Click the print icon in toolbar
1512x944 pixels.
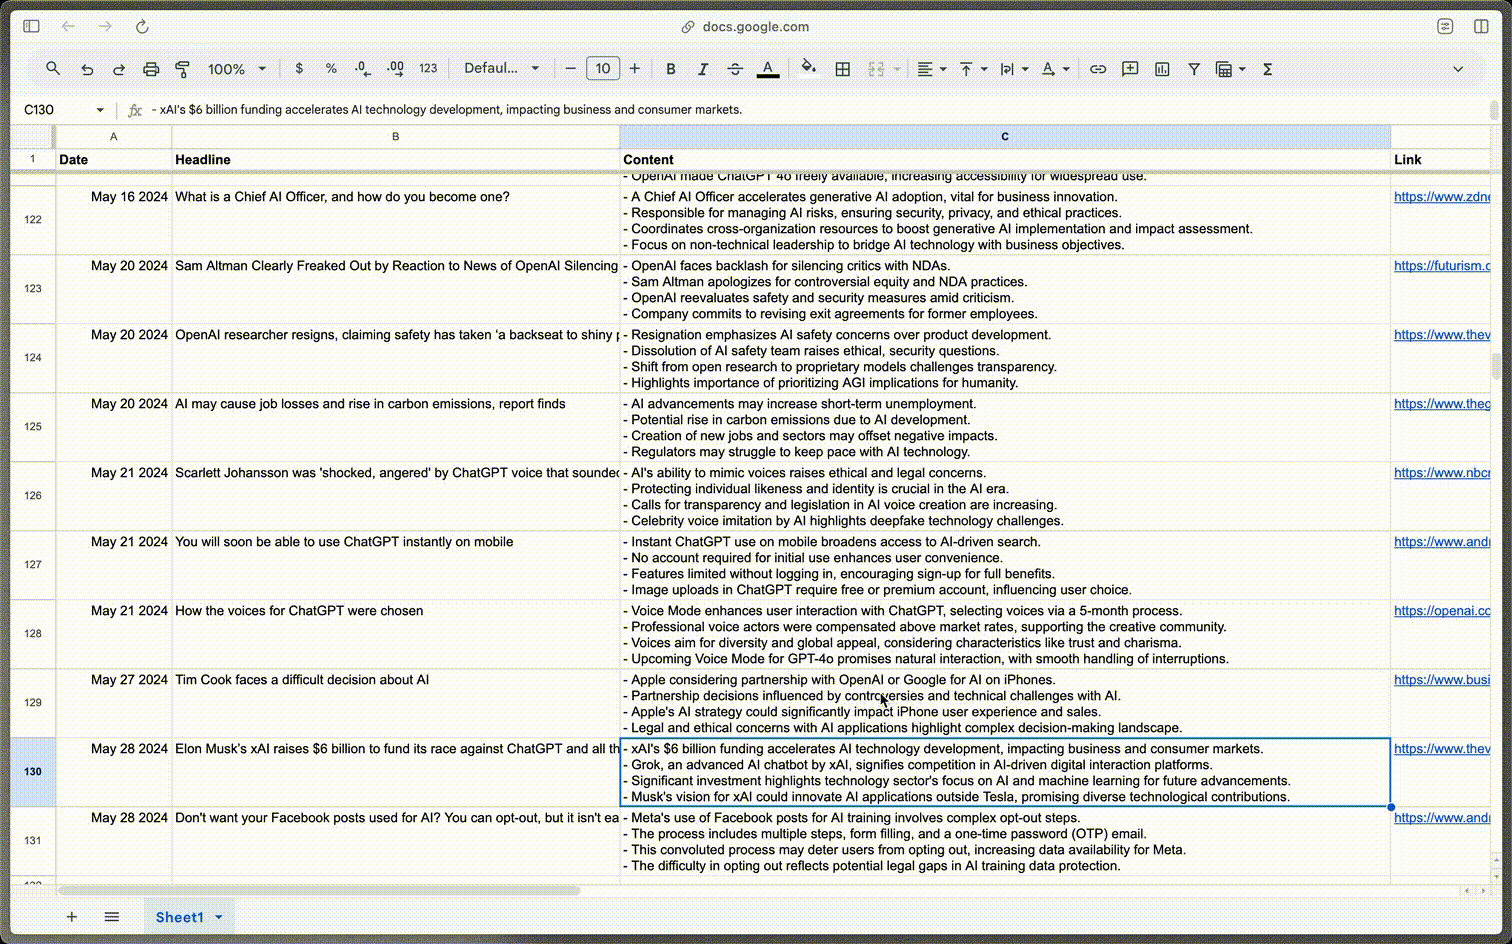[151, 69]
